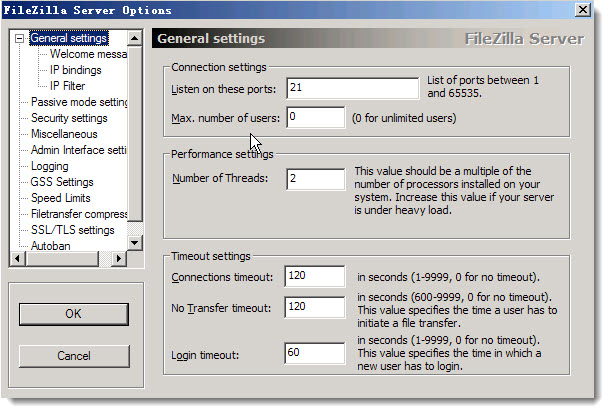Close the FileZilla Server Options dialog

click(583, 10)
